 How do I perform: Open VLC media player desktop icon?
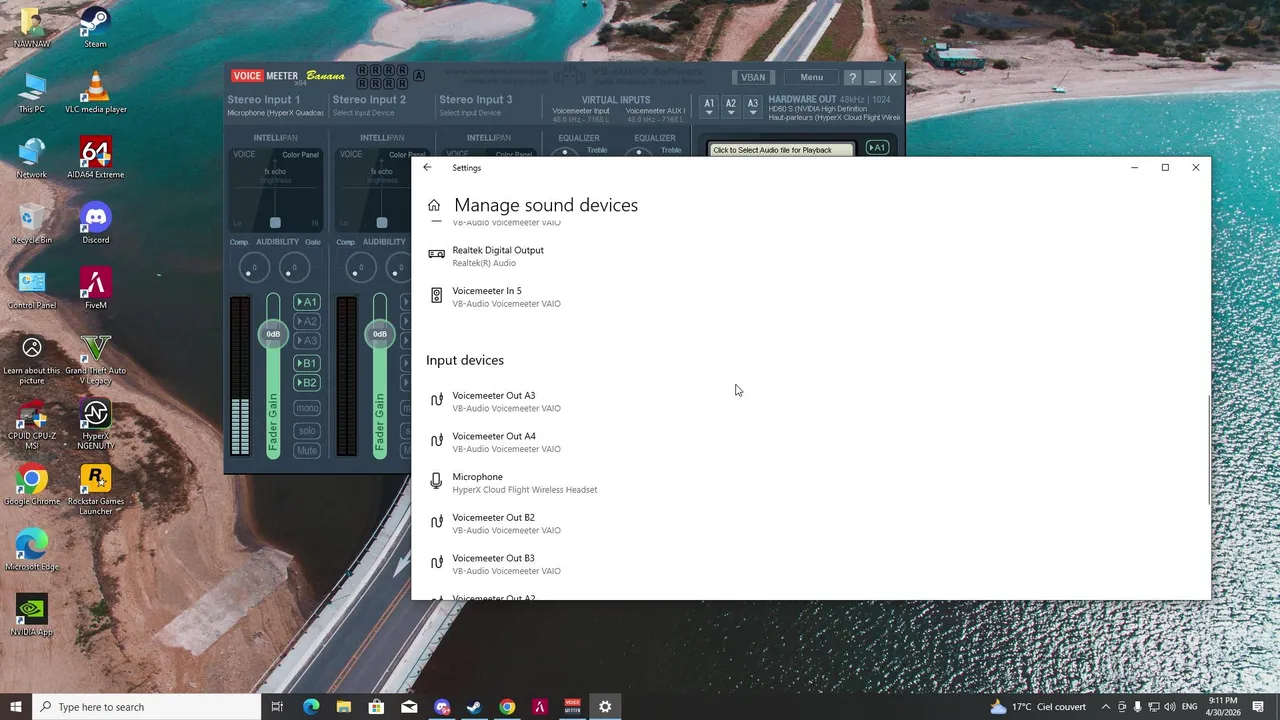click(95, 92)
